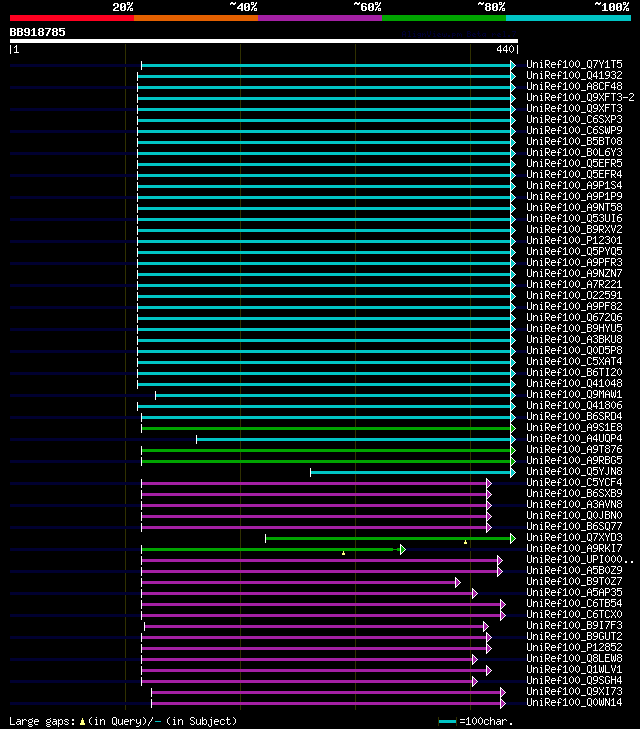Viewport: 640px width, 729px height.
Task: Click the cyan alignment bar for UniRef100_Q7Y1T5
Action: tap(326, 66)
